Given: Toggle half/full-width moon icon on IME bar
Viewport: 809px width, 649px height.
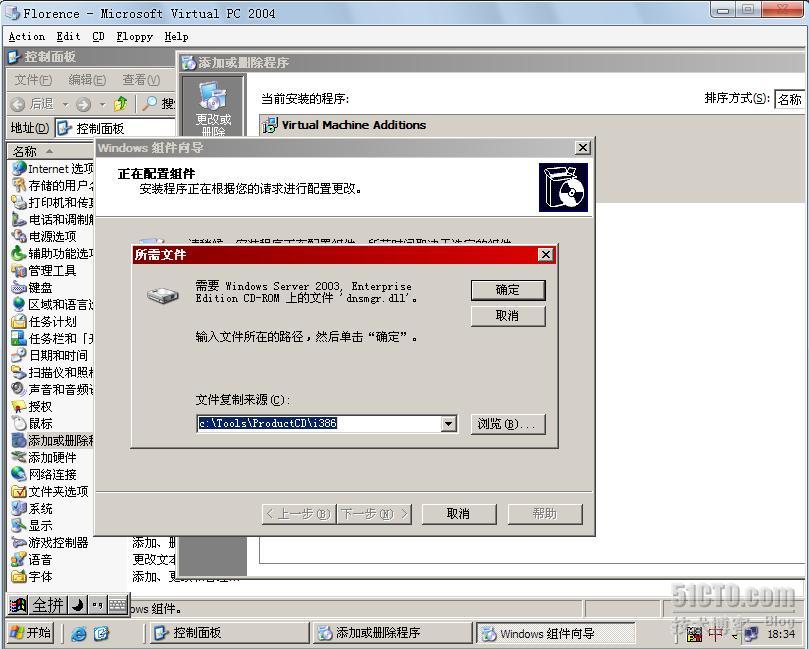Looking at the screenshot, I should pos(77,605).
